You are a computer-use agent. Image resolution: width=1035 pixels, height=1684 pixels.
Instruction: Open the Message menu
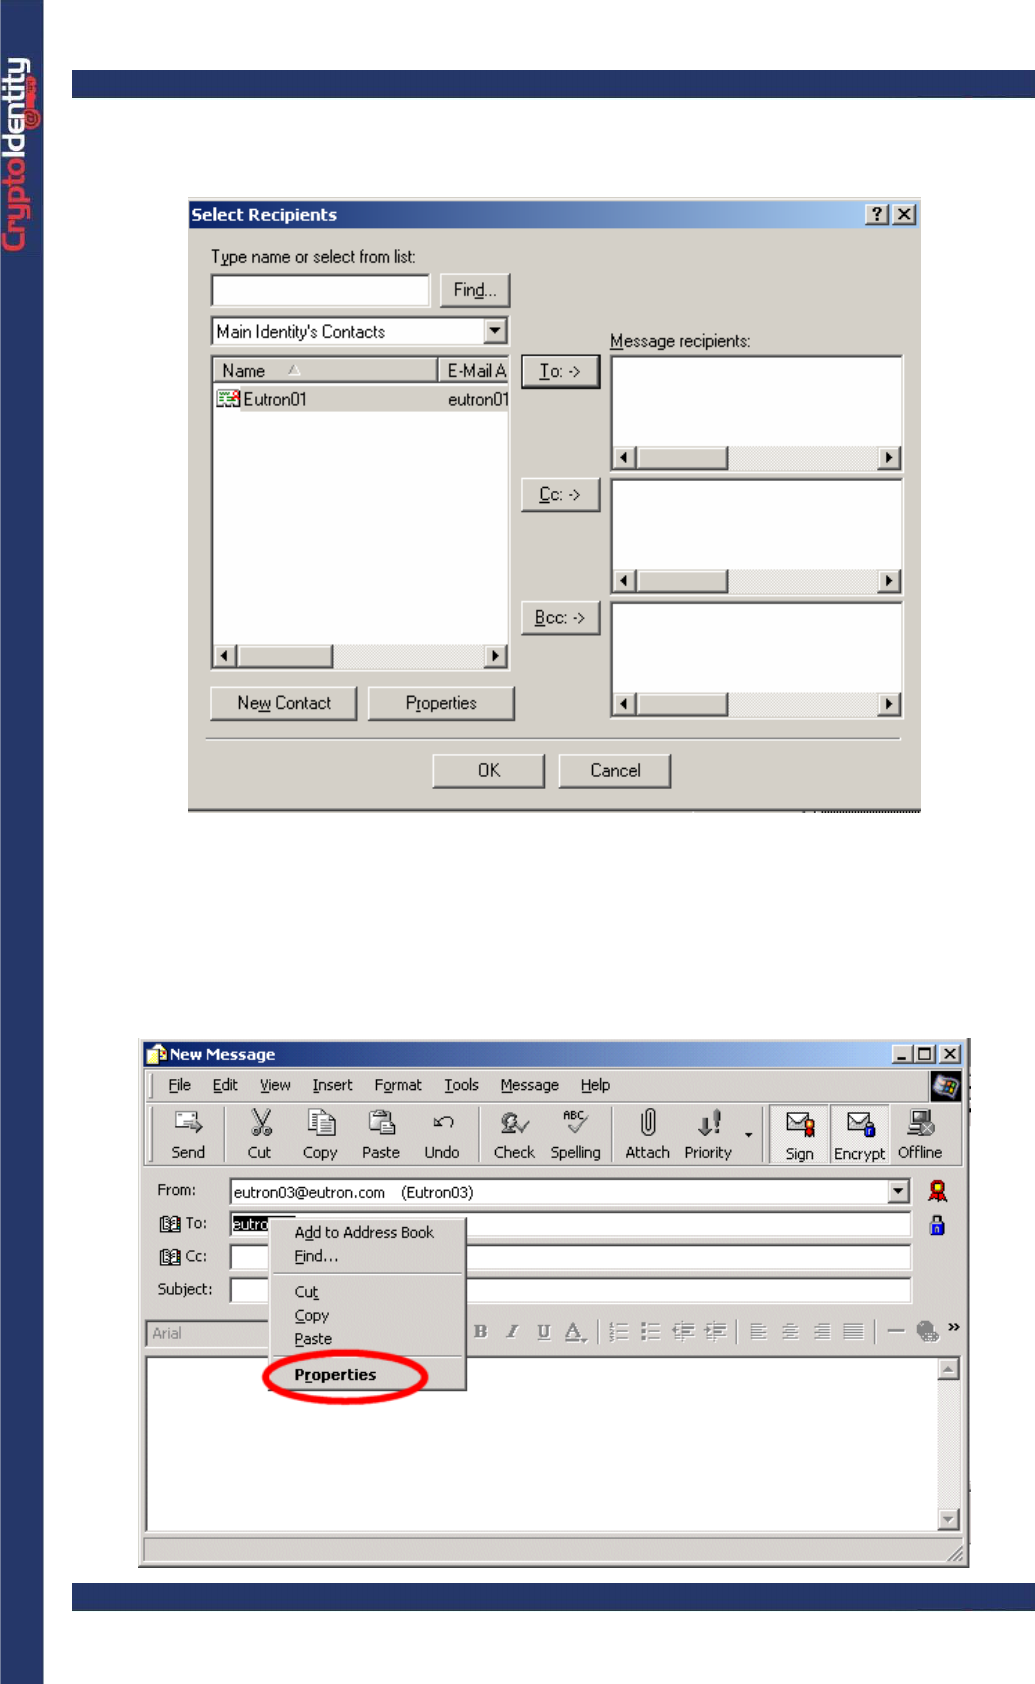[x=529, y=1085]
